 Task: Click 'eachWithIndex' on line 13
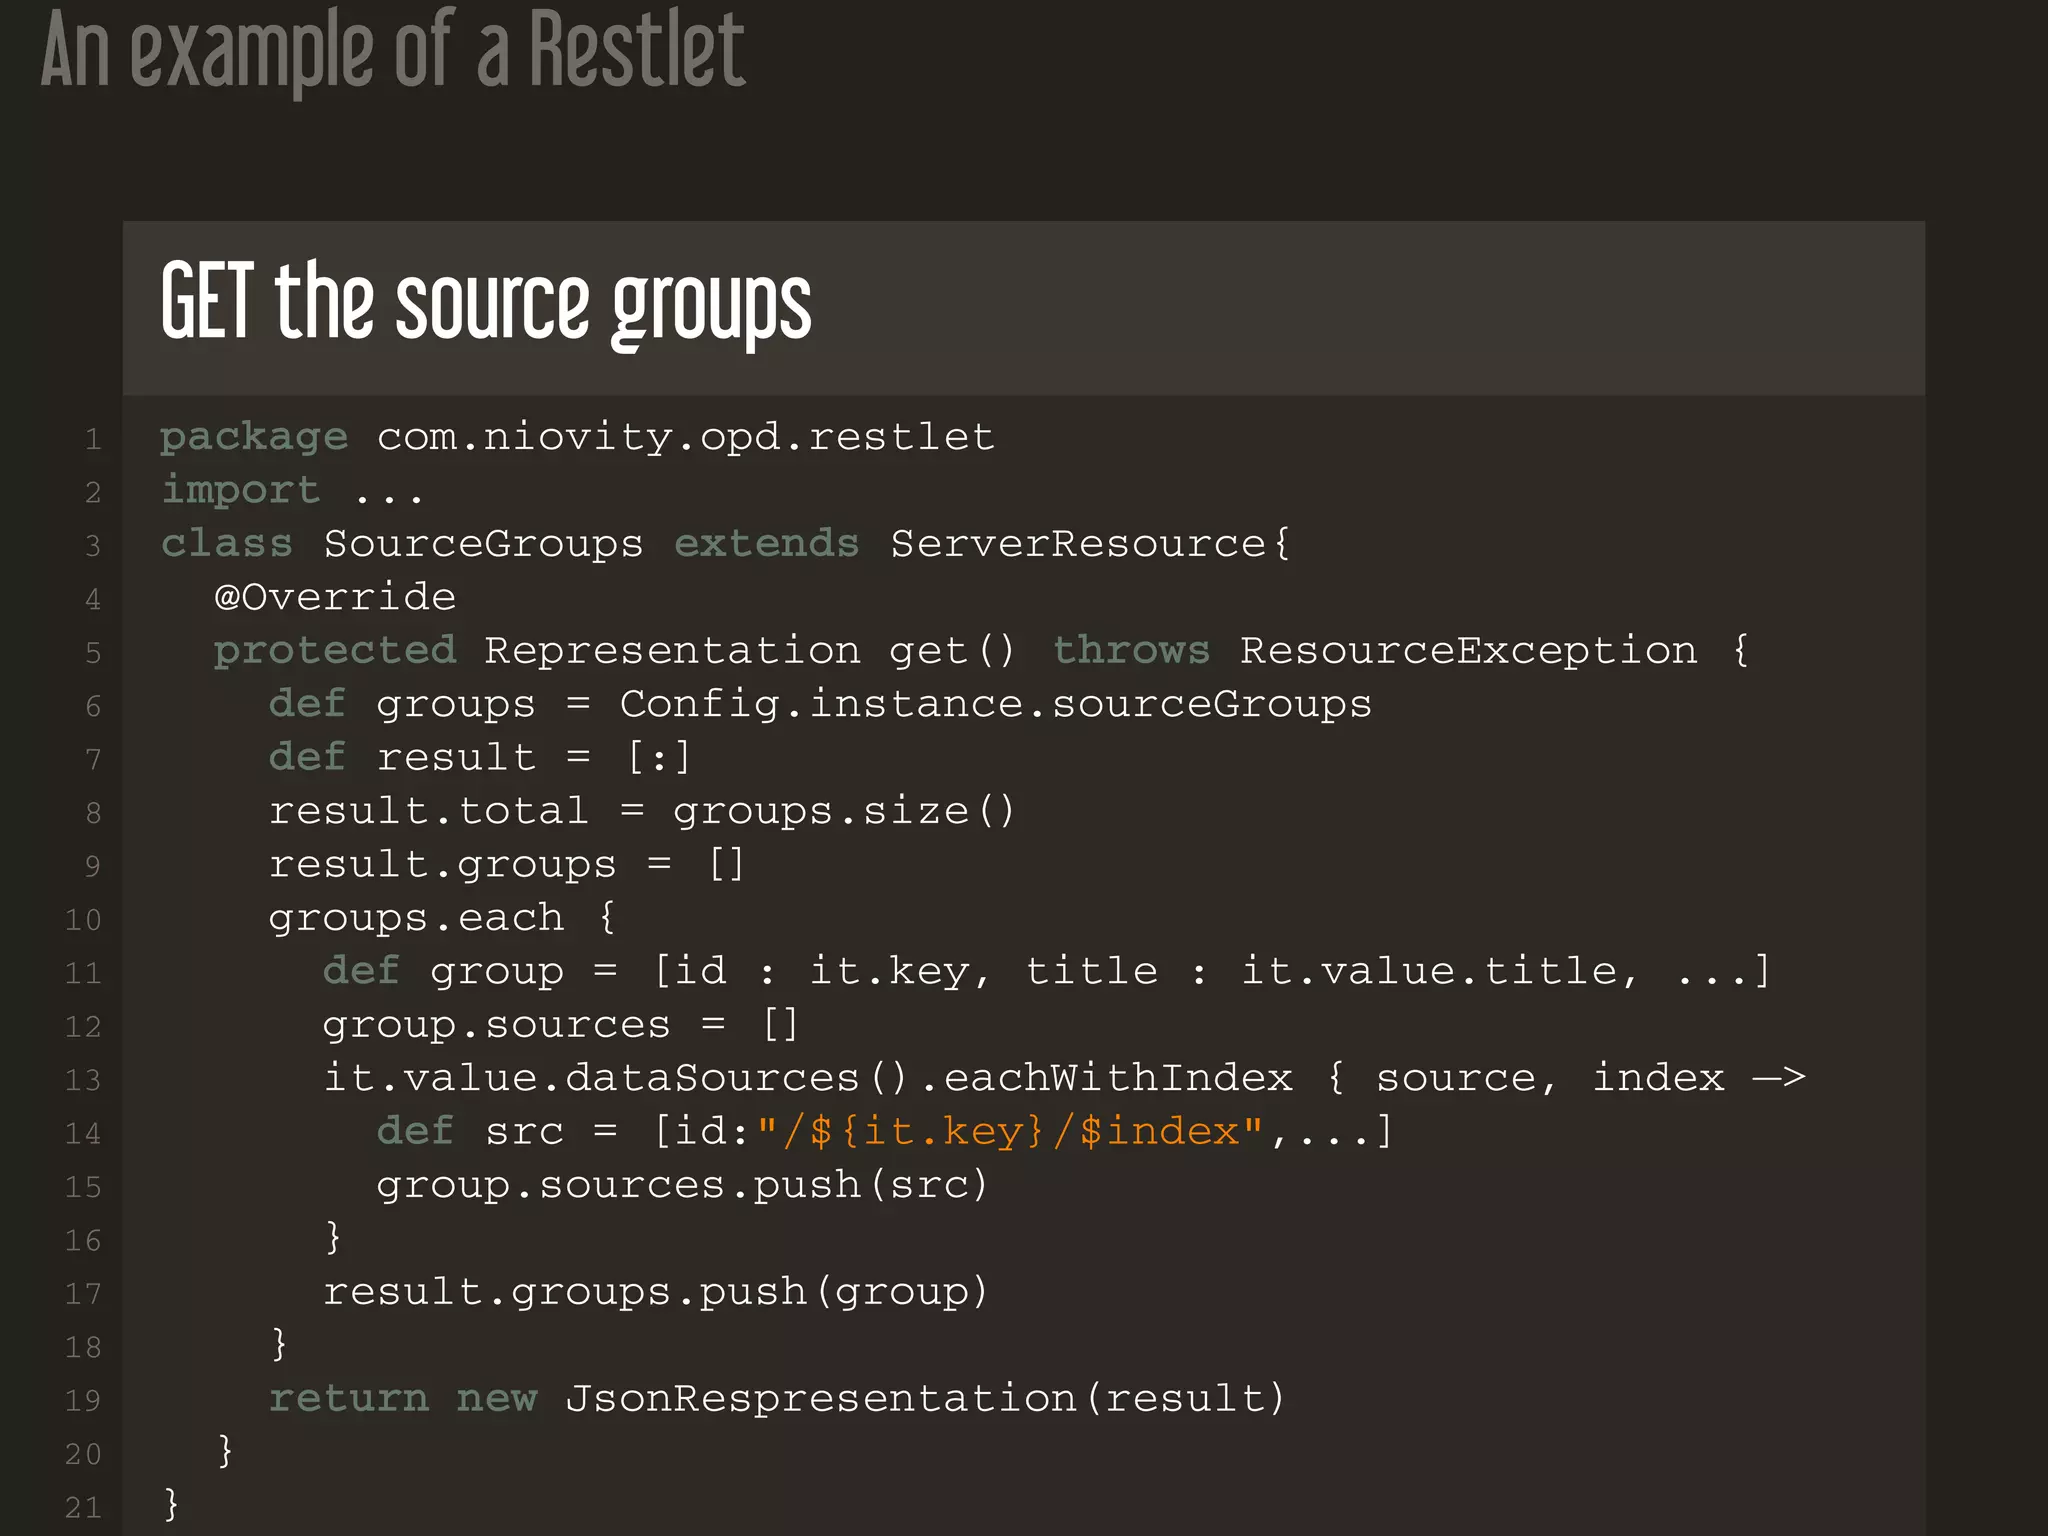click(x=1117, y=1078)
